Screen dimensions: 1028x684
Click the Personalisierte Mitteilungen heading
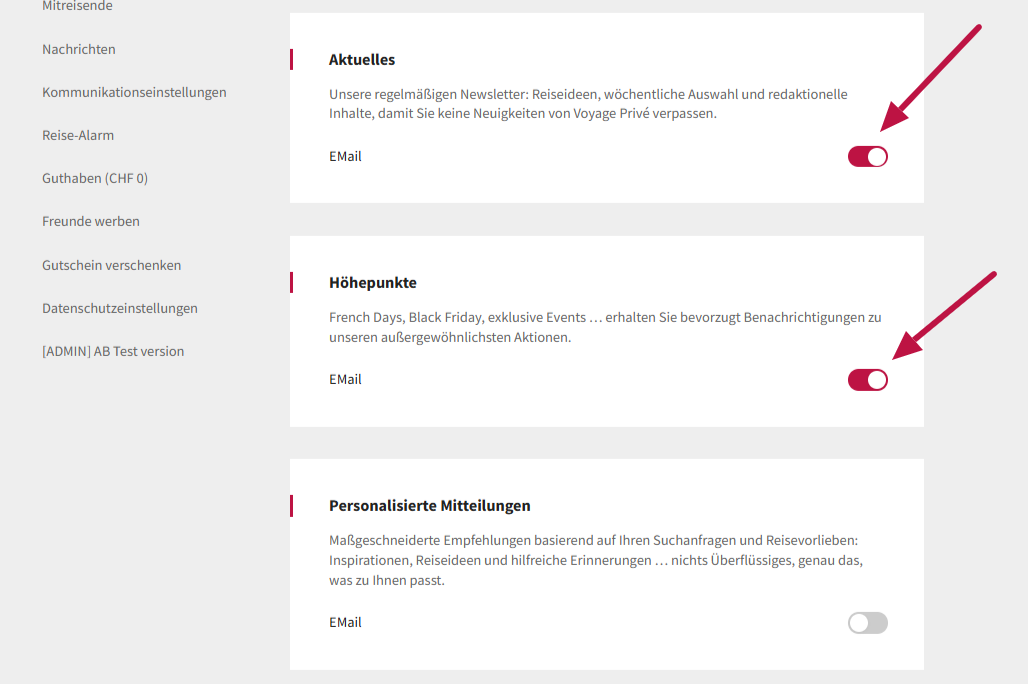coord(430,506)
